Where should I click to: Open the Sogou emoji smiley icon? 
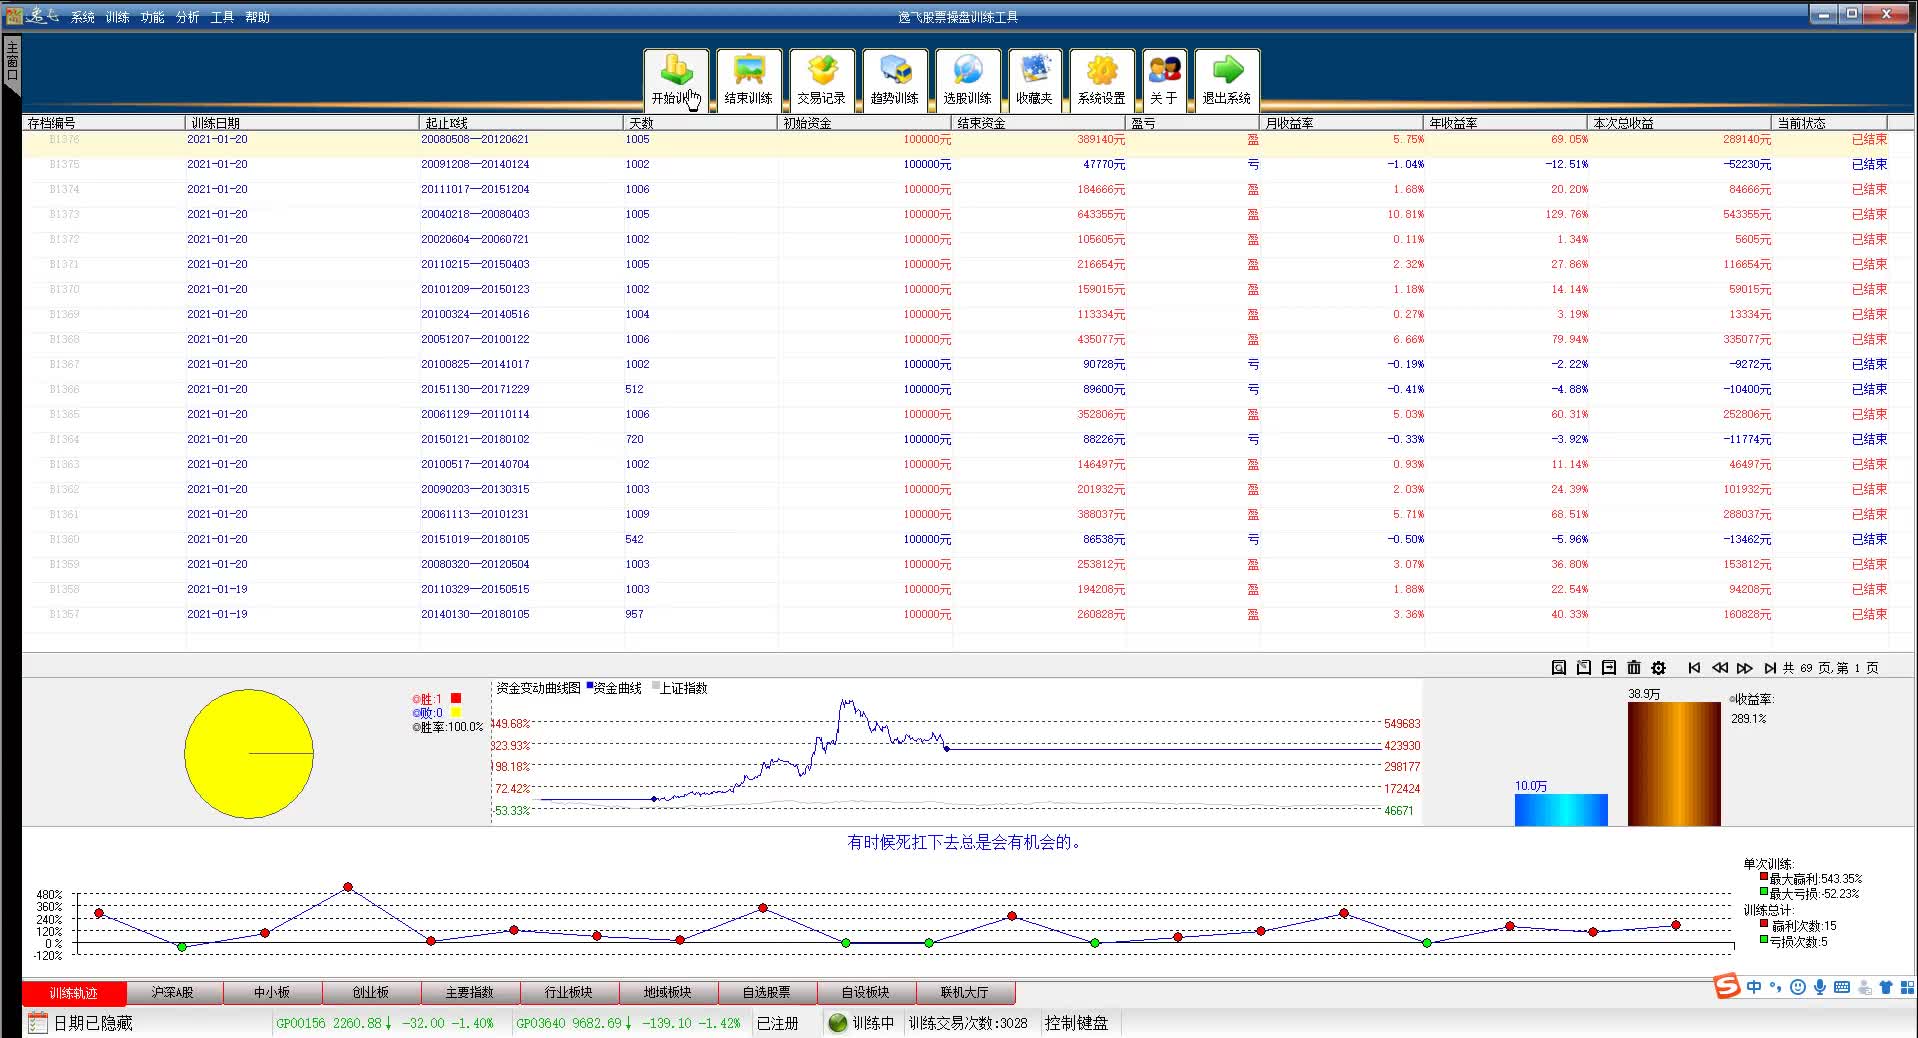point(1798,987)
